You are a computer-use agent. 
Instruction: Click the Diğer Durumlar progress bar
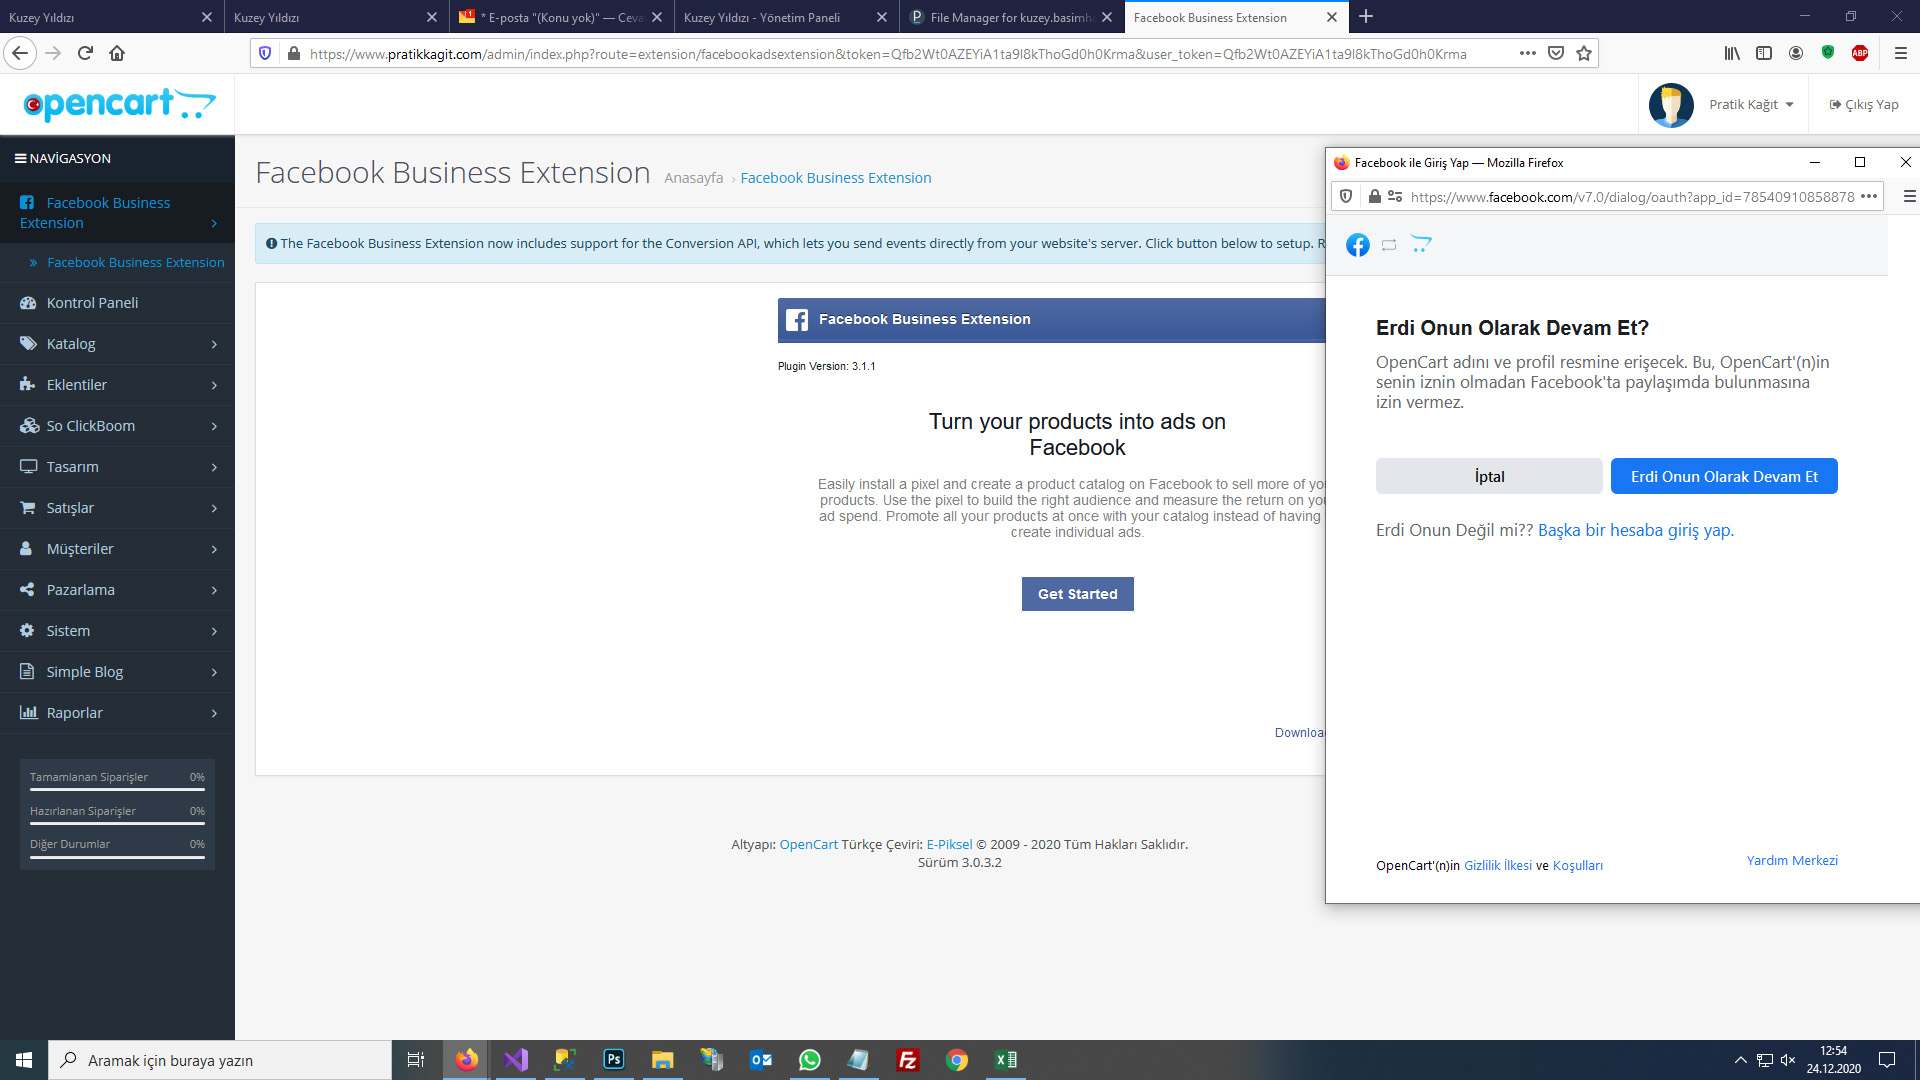(x=117, y=856)
